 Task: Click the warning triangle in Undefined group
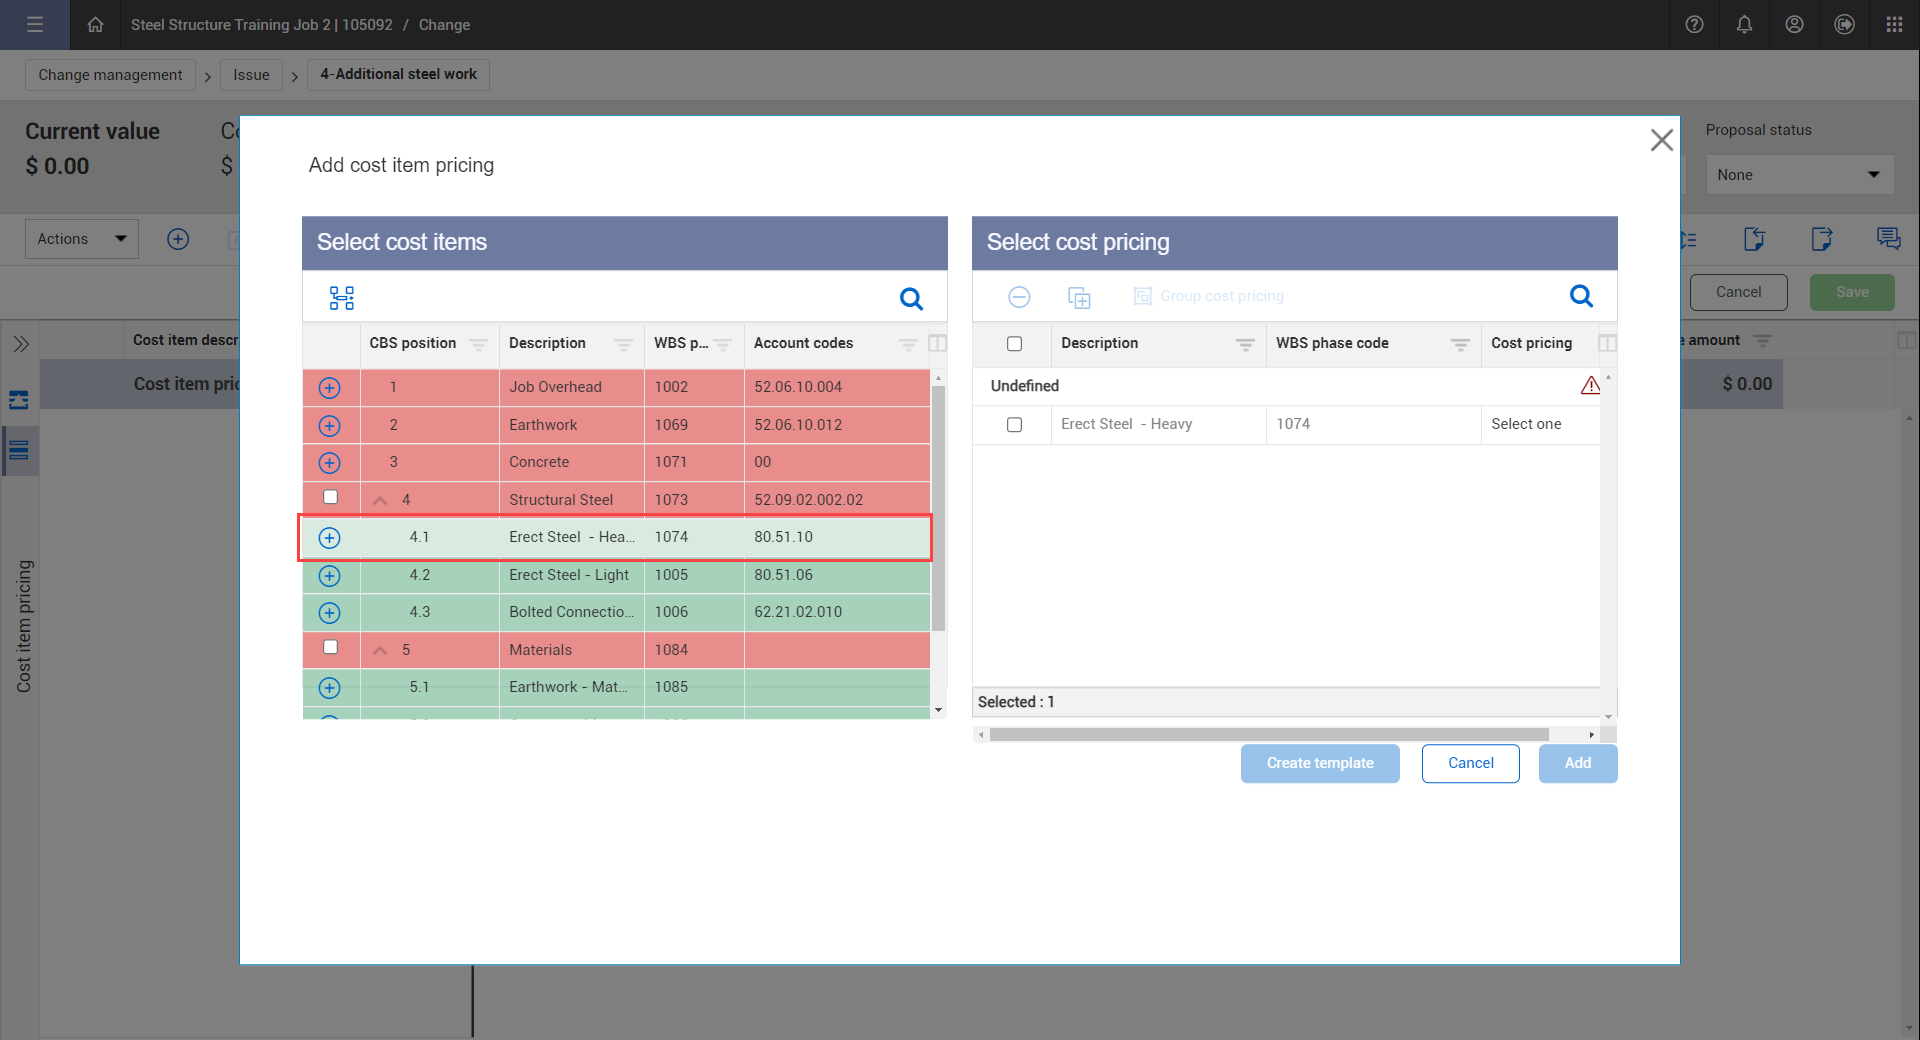point(1590,386)
